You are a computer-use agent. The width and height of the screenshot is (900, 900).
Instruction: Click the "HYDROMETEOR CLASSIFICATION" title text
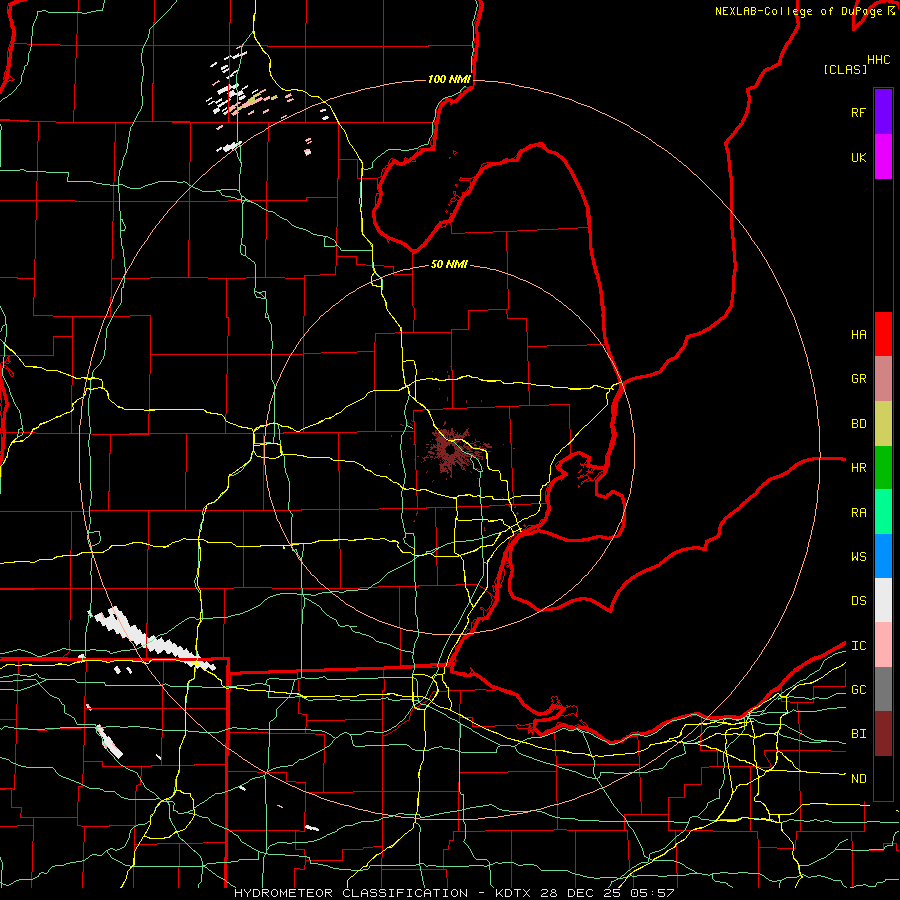pyautogui.click(x=351, y=893)
